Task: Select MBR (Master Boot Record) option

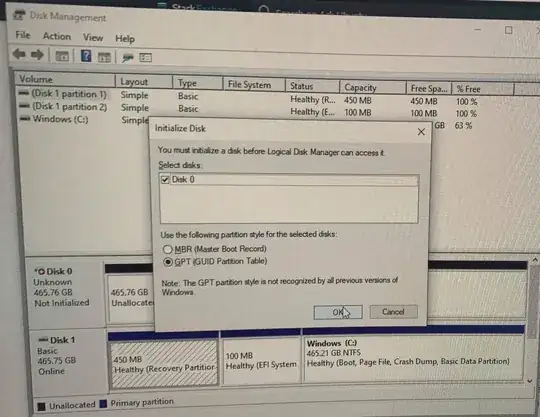Action: pos(167,249)
